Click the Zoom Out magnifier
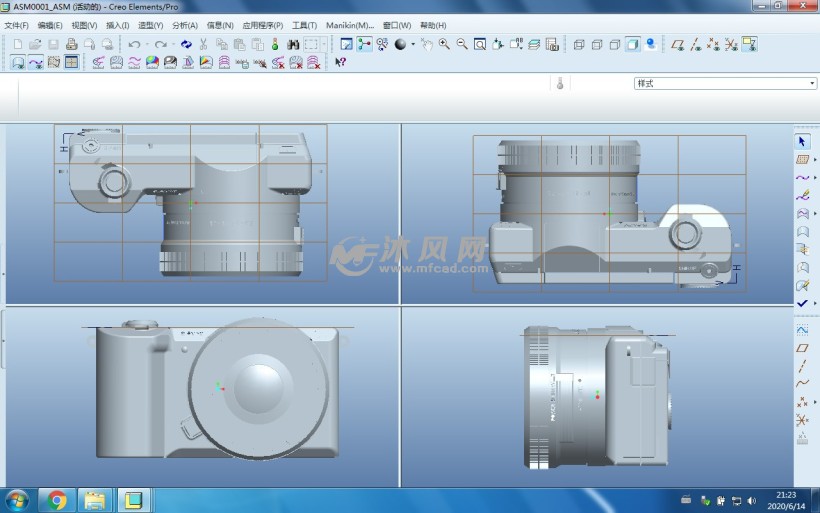The image size is (820, 513). pos(462,44)
